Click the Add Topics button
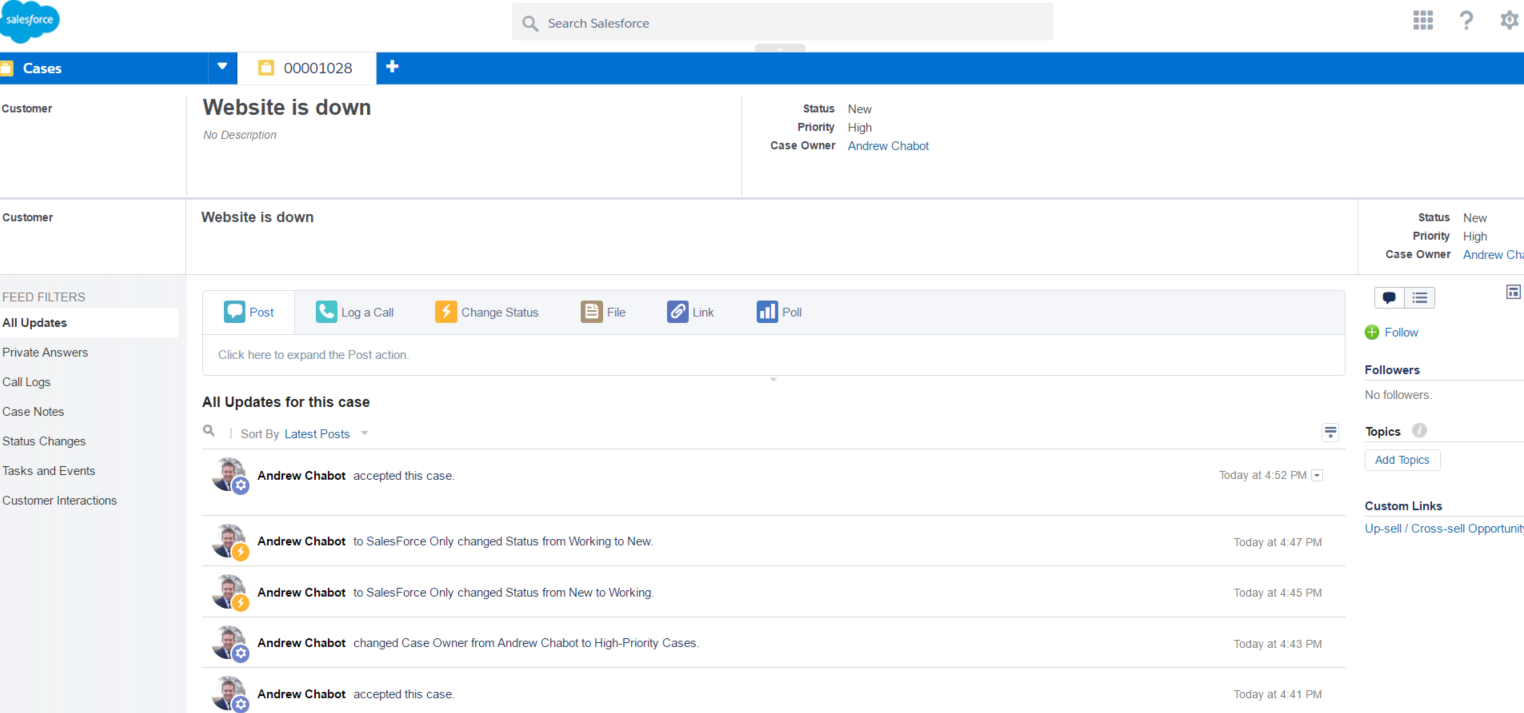 coord(1402,459)
